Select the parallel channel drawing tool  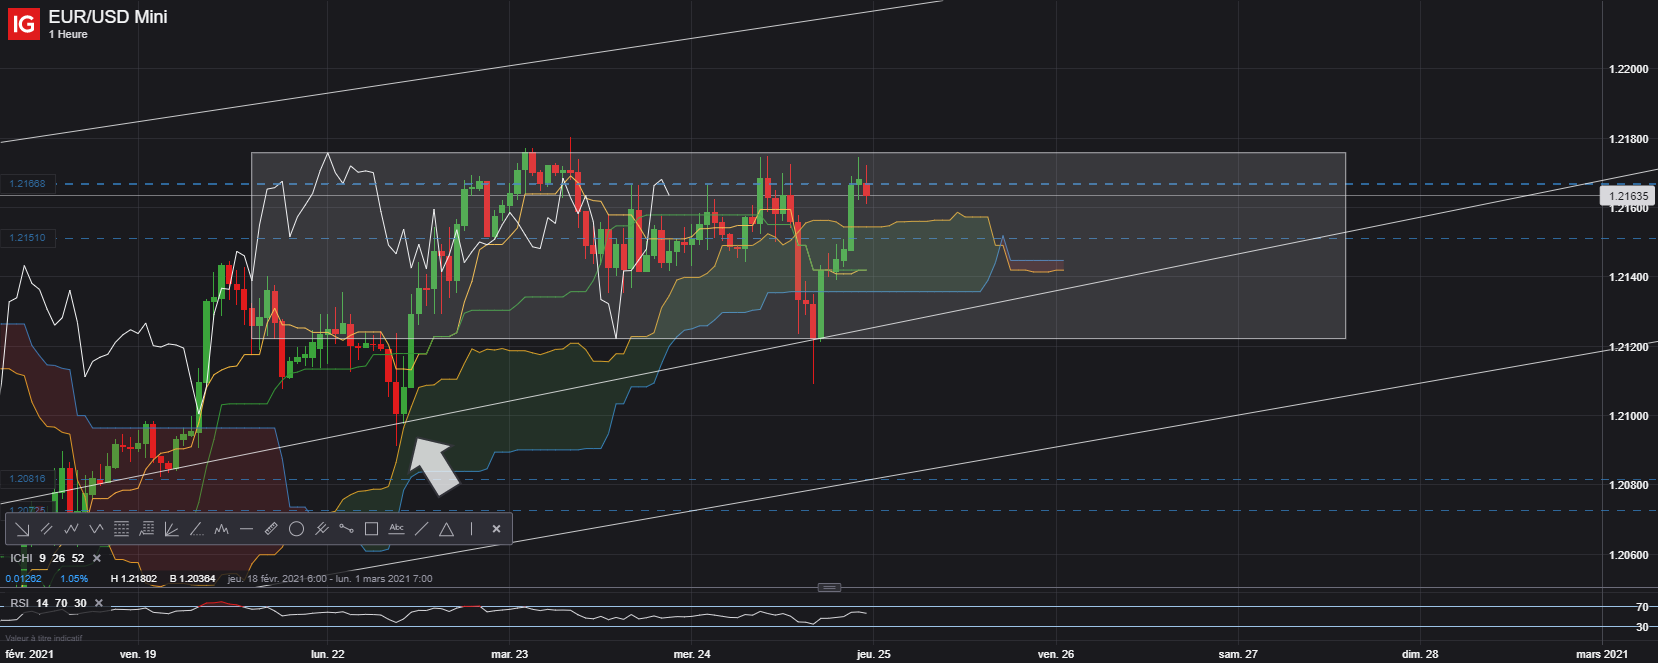pos(46,529)
